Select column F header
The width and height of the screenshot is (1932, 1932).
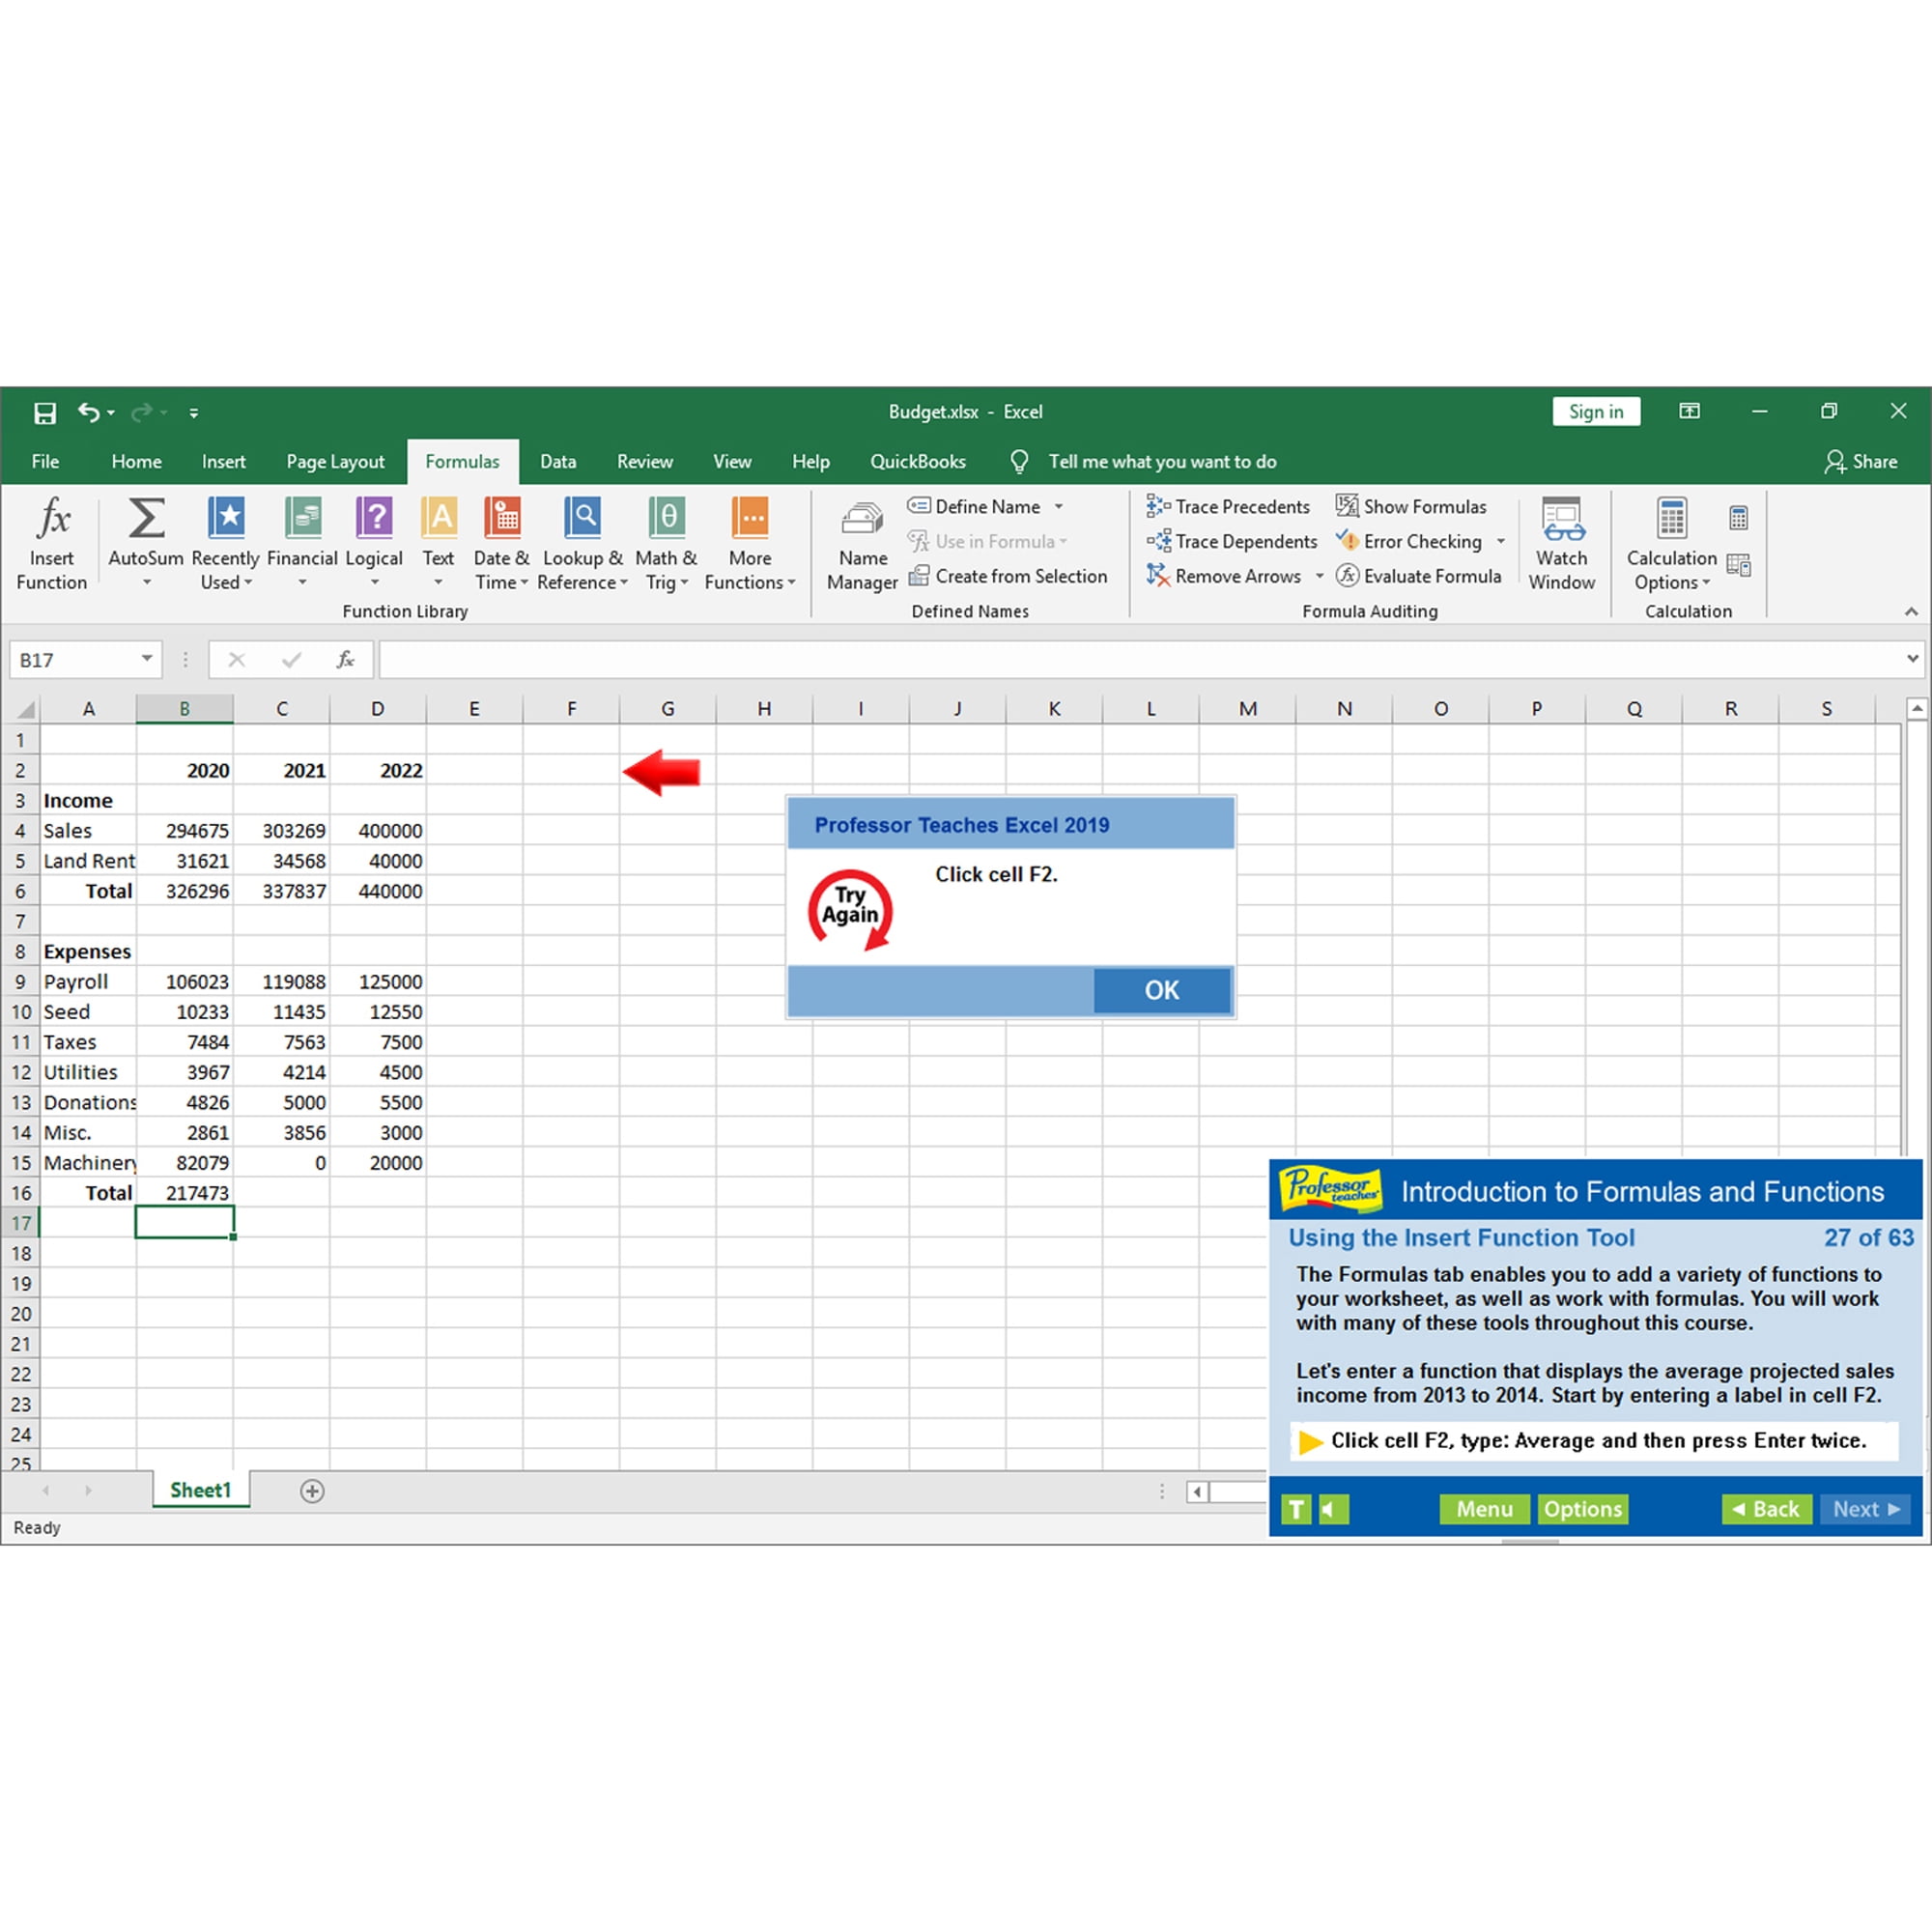571,709
